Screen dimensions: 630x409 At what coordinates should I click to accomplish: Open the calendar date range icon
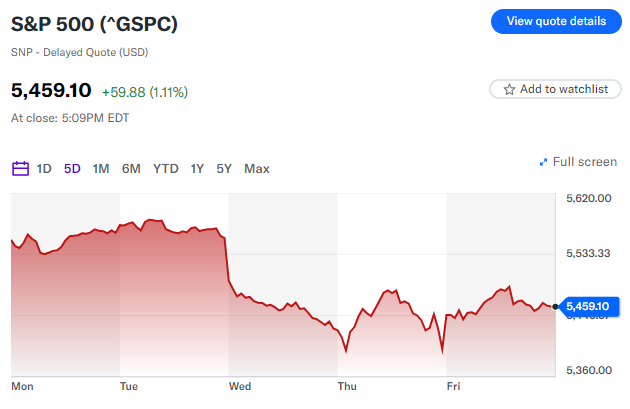(20, 168)
